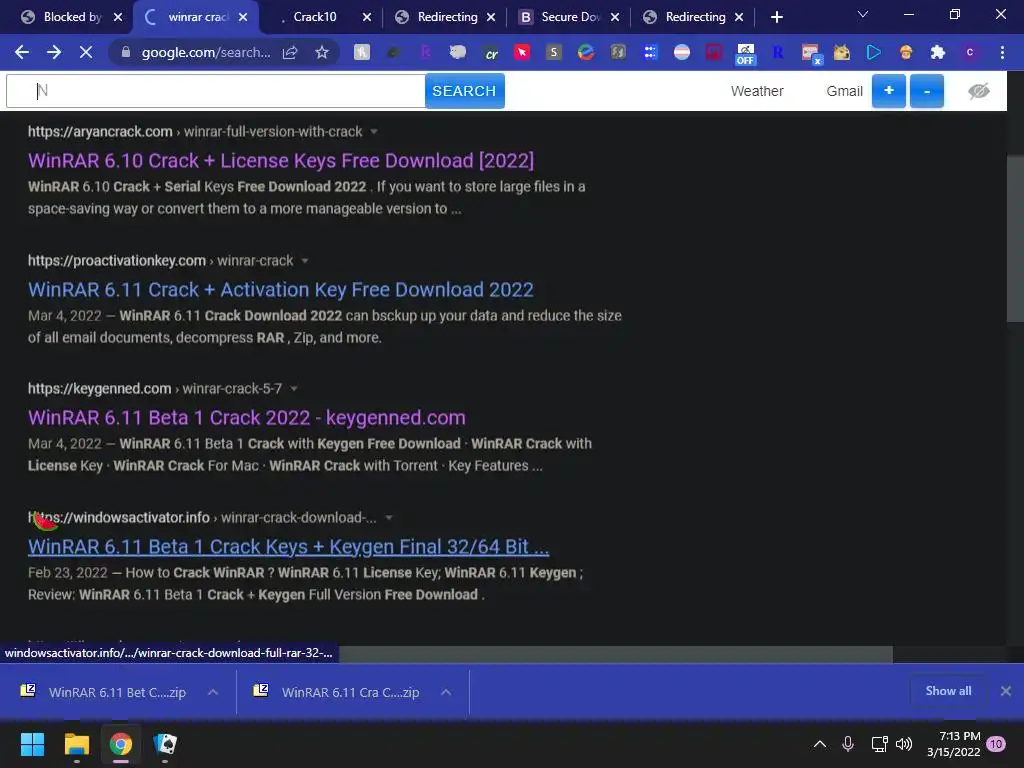Open the red cursor extension icon
This screenshot has width=1024, height=768.
point(522,52)
